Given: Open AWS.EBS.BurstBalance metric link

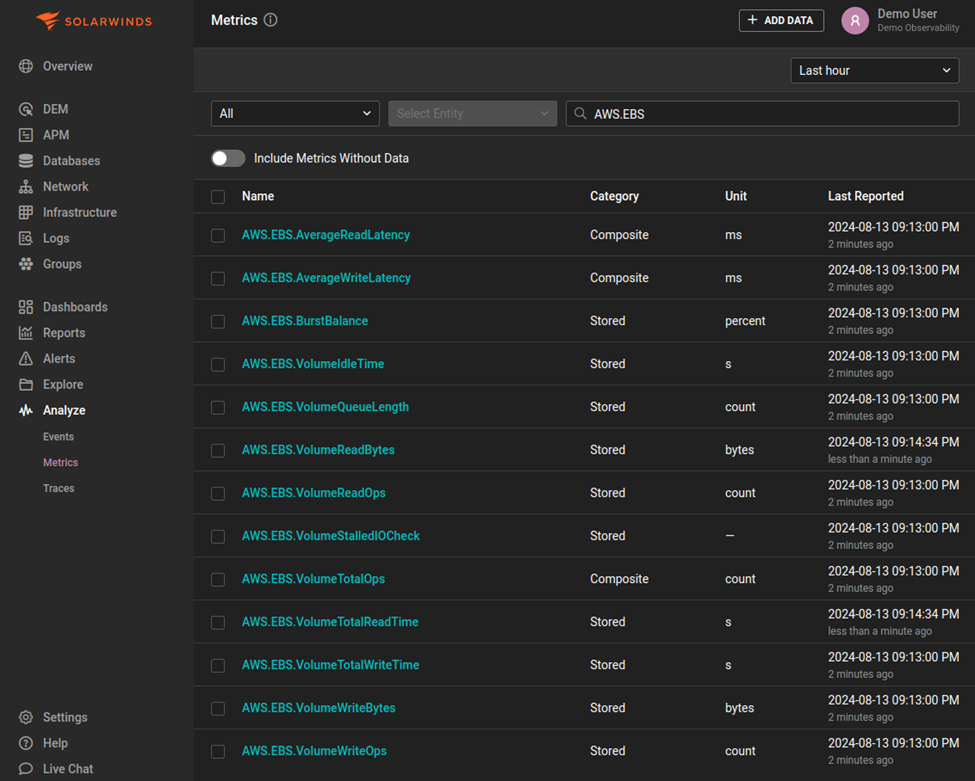Looking at the screenshot, I should (305, 321).
